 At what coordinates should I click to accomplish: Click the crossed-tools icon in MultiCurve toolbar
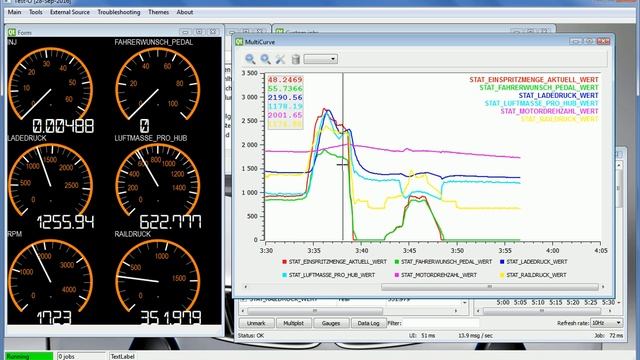[x=280, y=59]
